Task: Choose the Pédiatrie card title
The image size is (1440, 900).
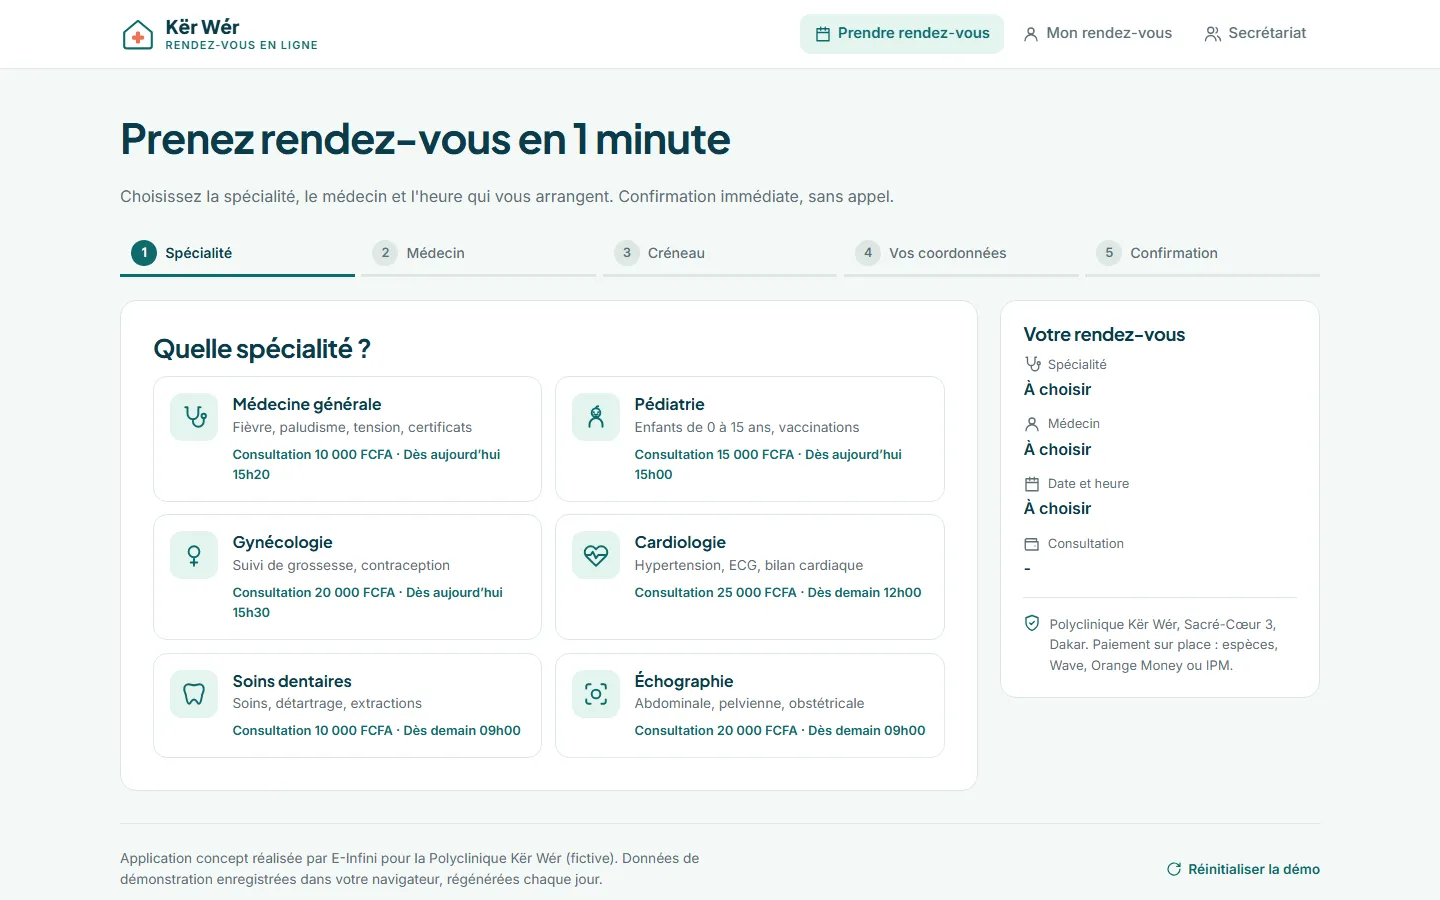Action: click(x=669, y=404)
